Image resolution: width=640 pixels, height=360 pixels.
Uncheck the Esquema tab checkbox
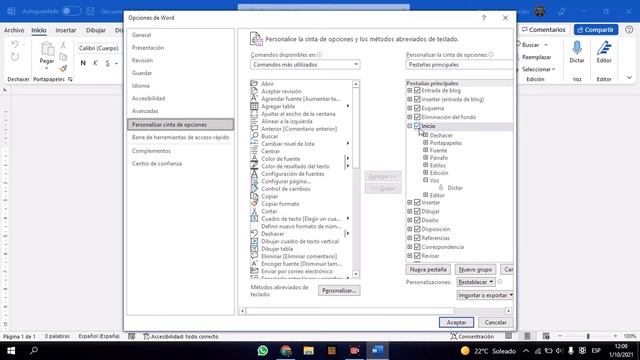click(417, 108)
